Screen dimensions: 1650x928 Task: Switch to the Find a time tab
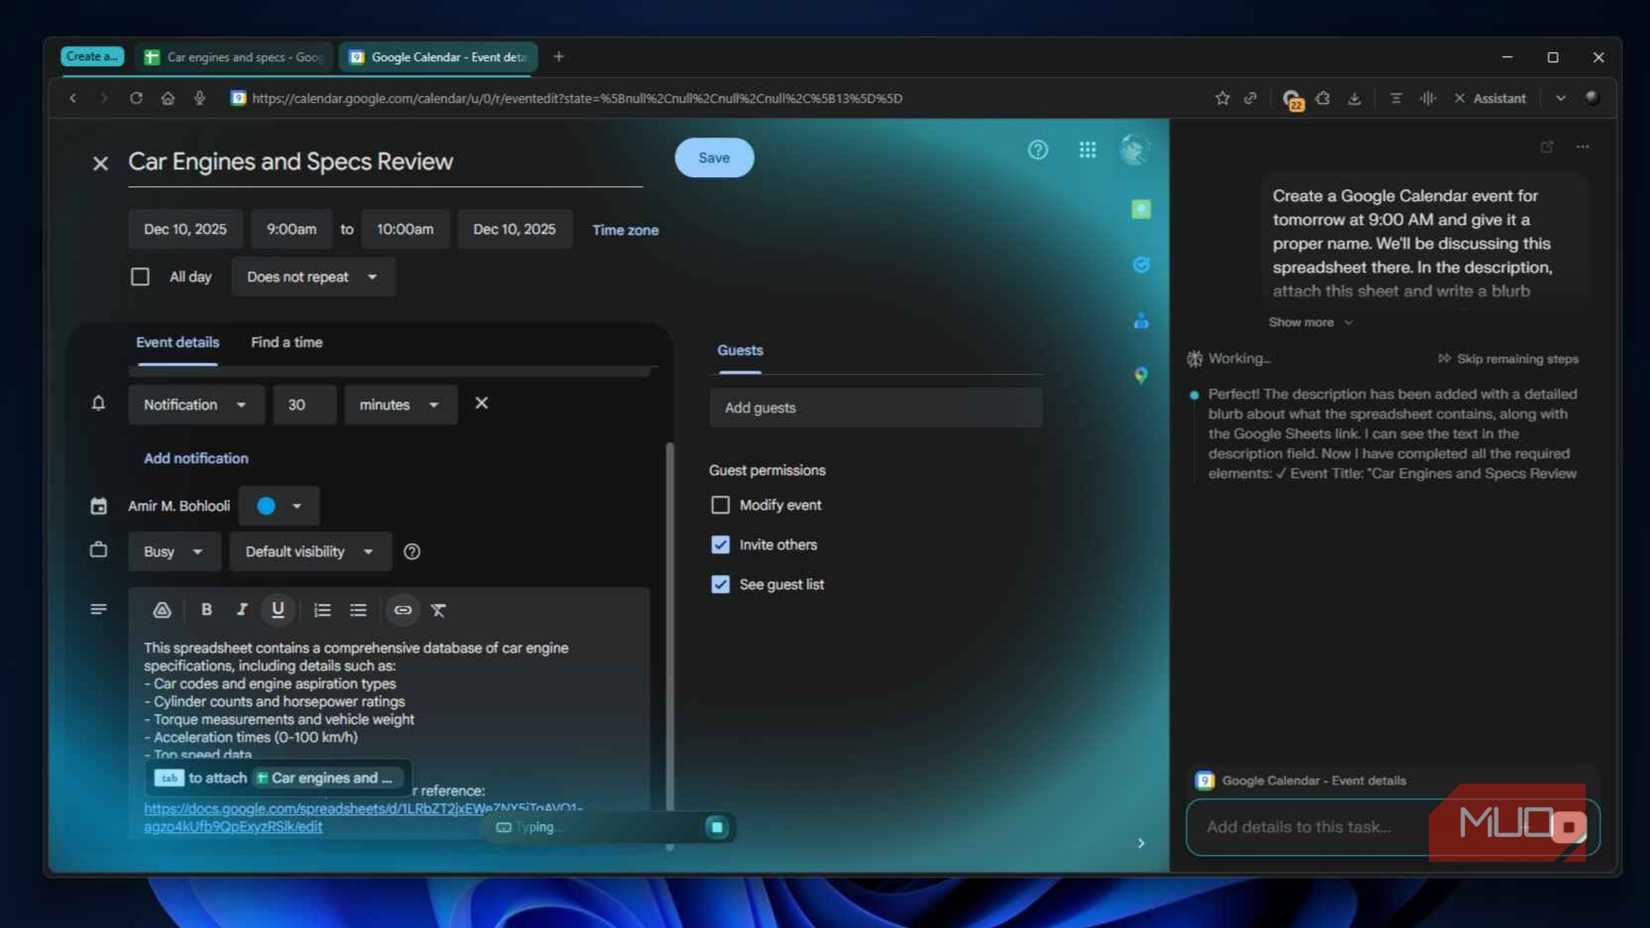coord(286,342)
